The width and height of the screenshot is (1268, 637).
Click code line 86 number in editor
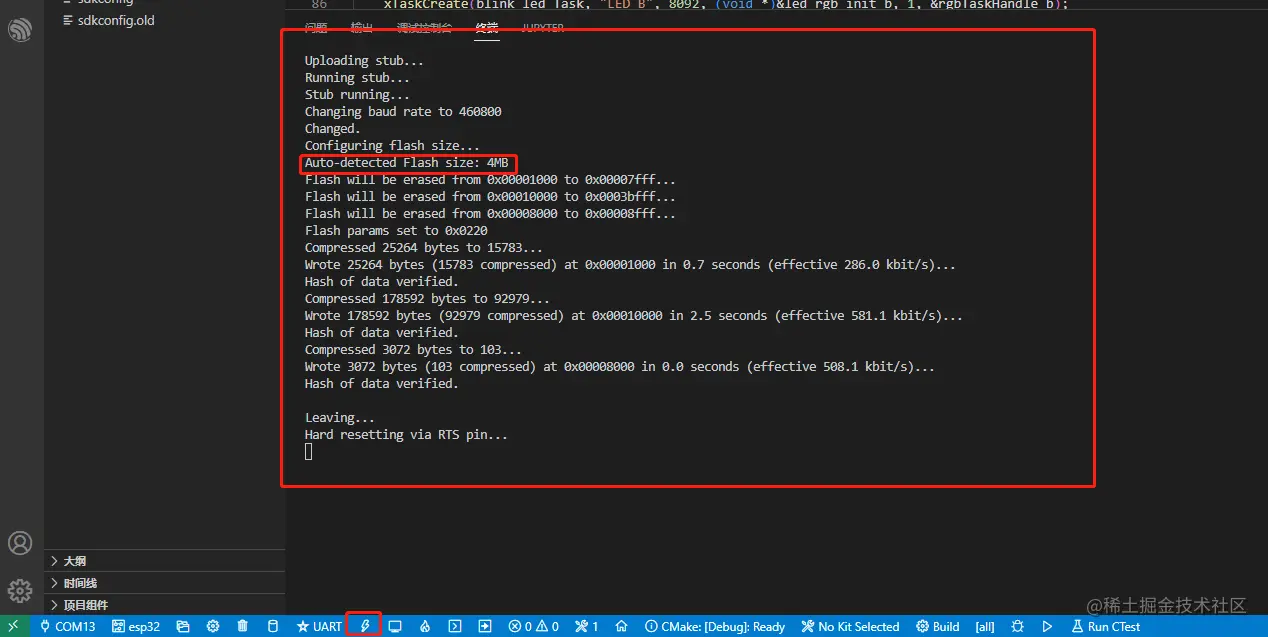point(318,4)
